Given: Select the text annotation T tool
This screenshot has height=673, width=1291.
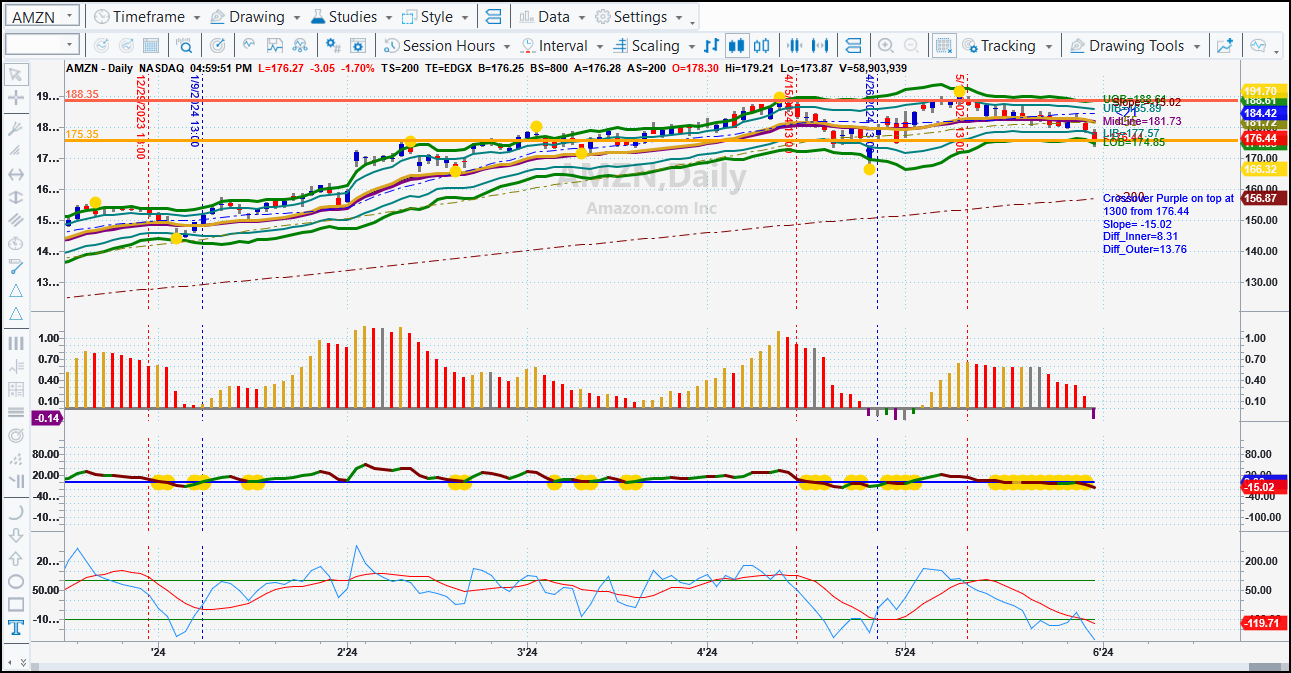Looking at the screenshot, I should [15, 628].
